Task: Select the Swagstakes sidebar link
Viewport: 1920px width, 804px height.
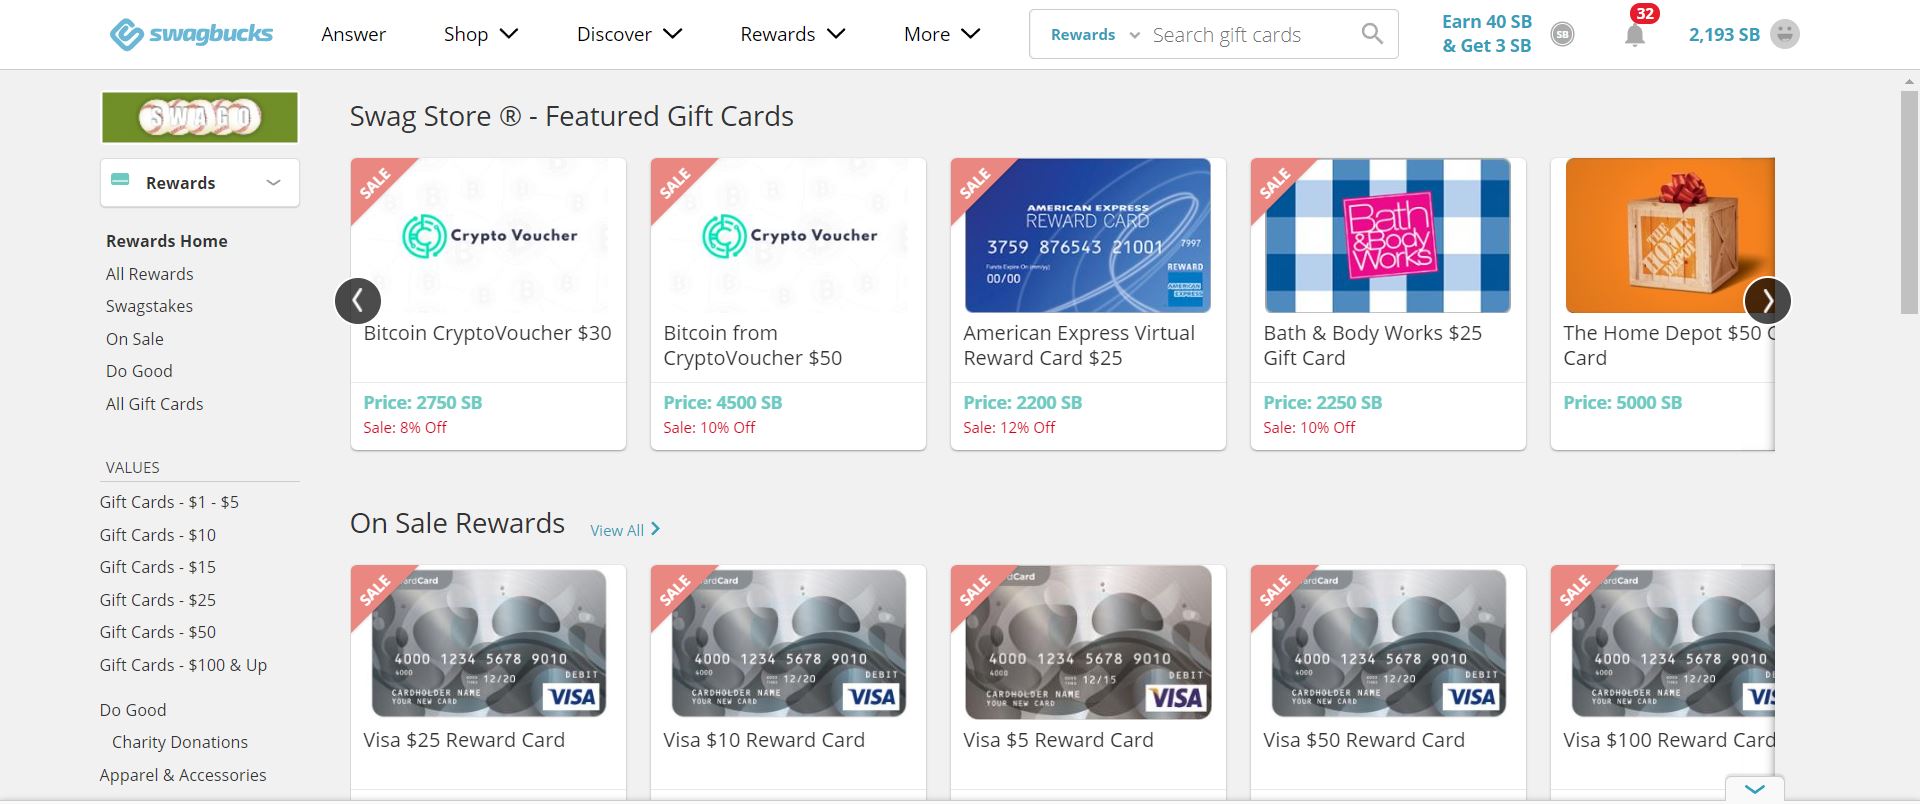Action: click(149, 306)
